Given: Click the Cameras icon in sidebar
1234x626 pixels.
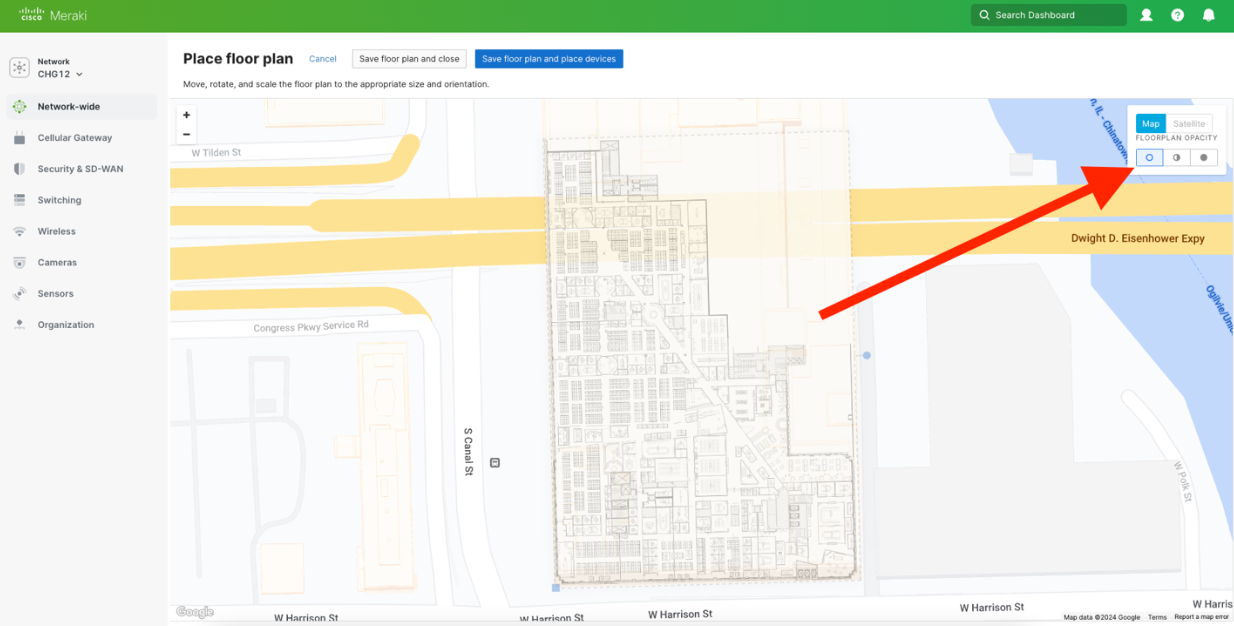Looking at the screenshot, I should [x=19, y=262].
